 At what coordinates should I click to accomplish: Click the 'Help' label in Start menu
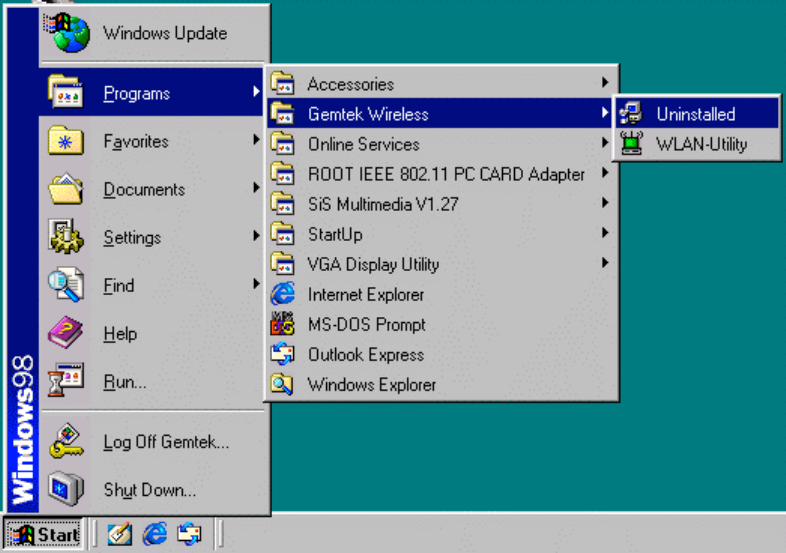point(120,334)
